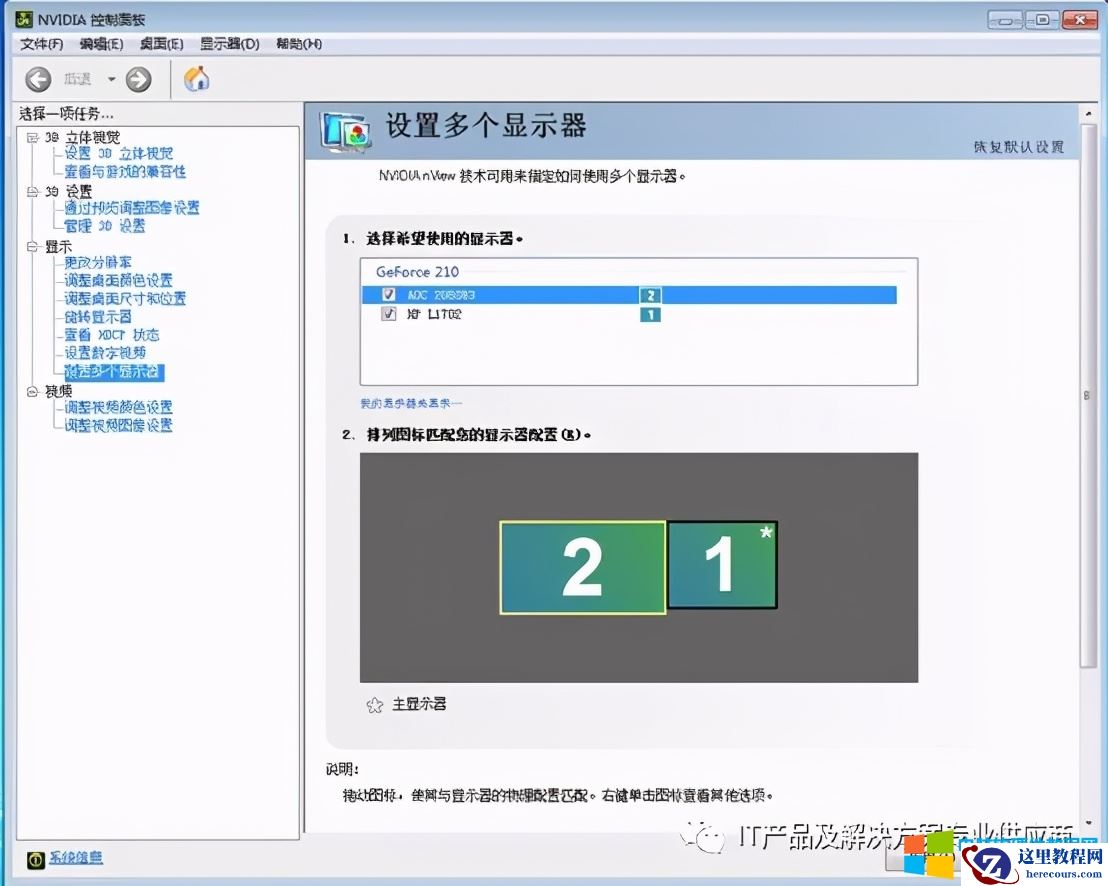The height and width of the screenshot is (886, 1108).
Task: Collapse the 显示 tree node
Action: 33,247
